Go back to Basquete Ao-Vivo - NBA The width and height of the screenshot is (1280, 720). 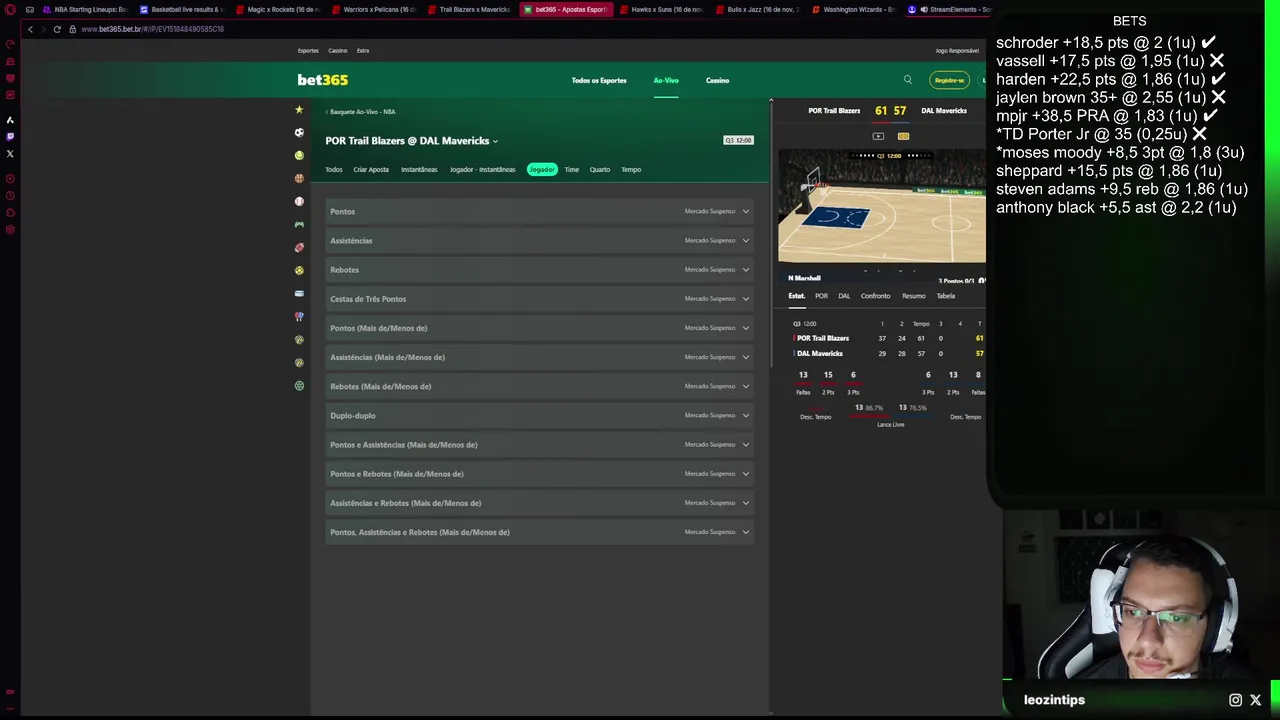(361, 112)
